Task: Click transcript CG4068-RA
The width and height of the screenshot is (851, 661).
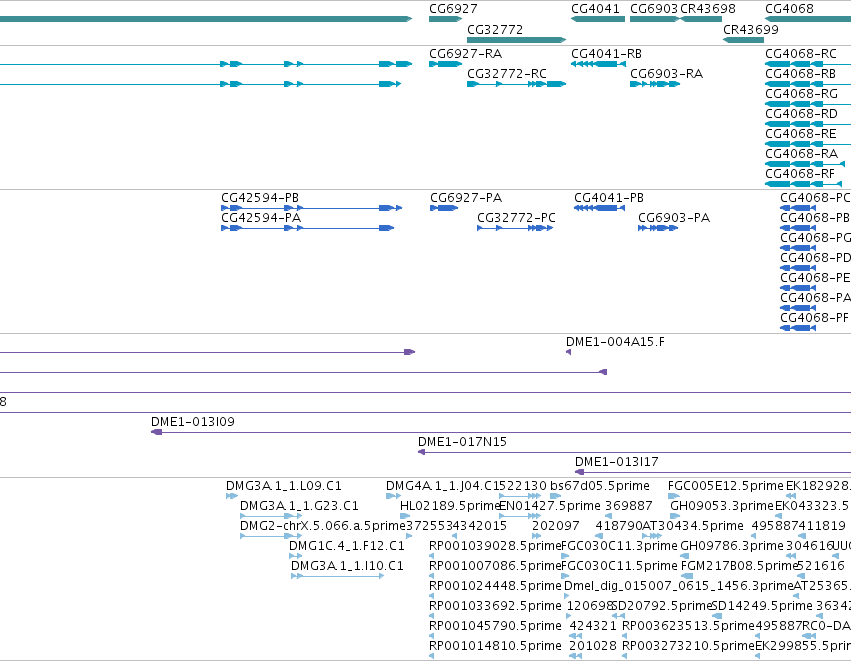Action: [801, 154]
